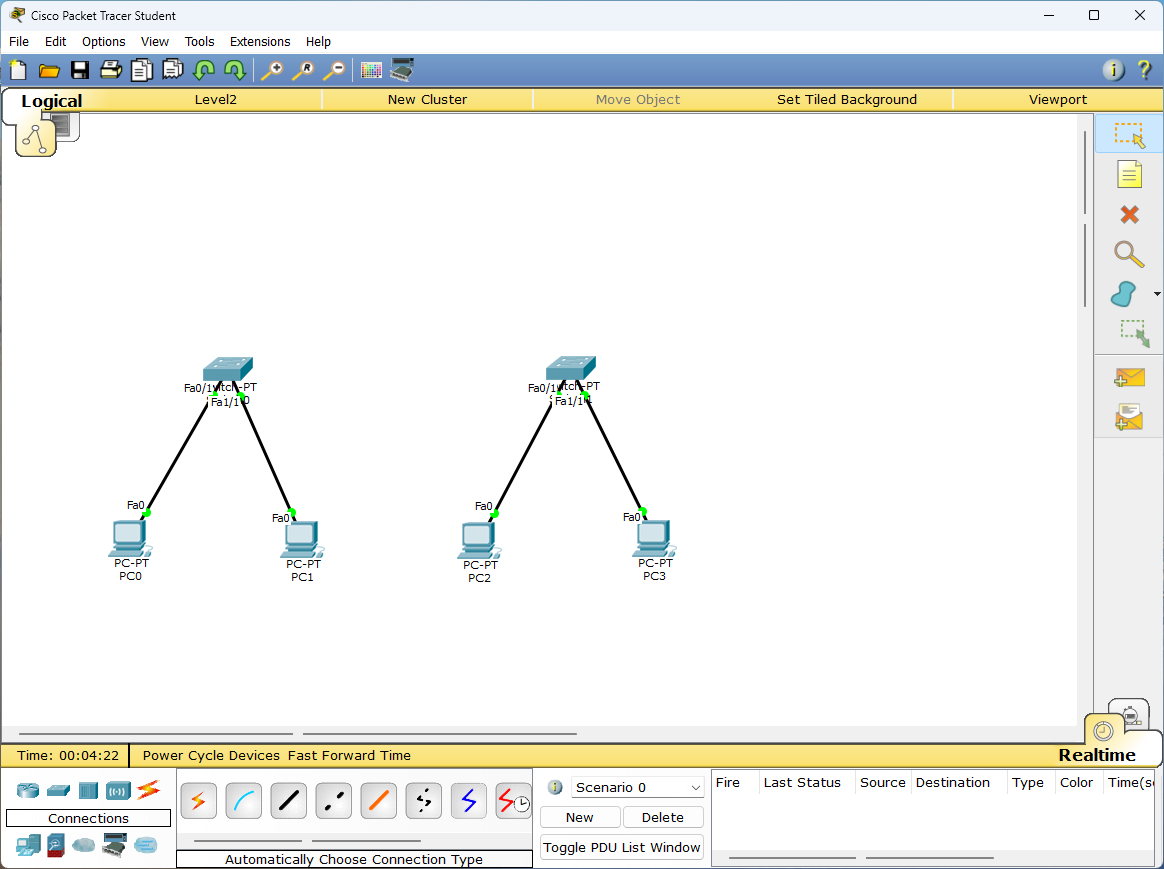Open the Extensions menu

tap(260, 42)
